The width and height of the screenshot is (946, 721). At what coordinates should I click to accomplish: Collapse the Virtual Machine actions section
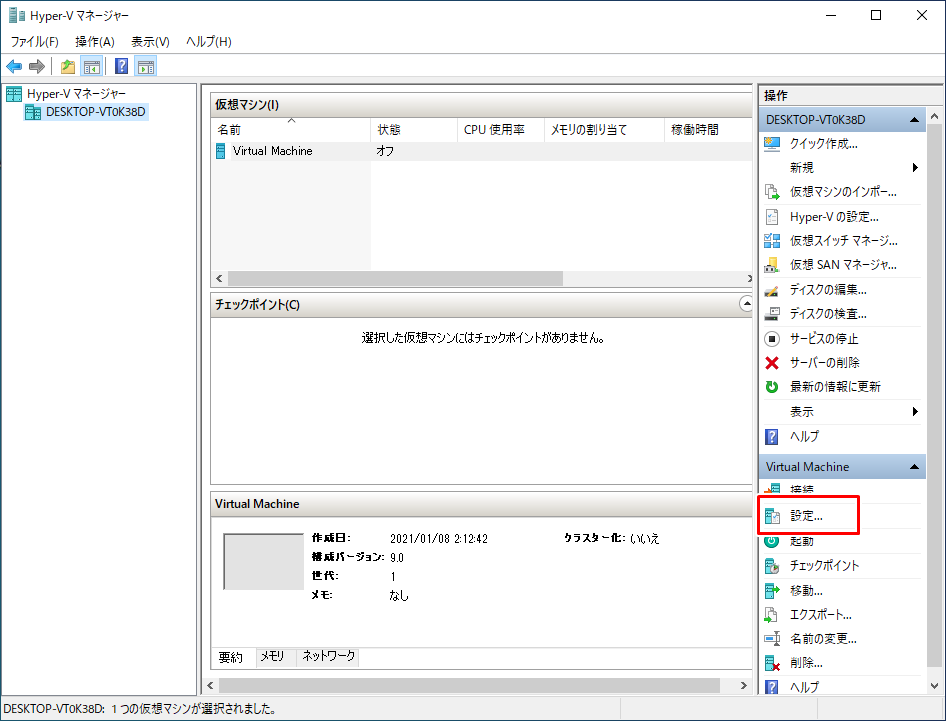914,467
